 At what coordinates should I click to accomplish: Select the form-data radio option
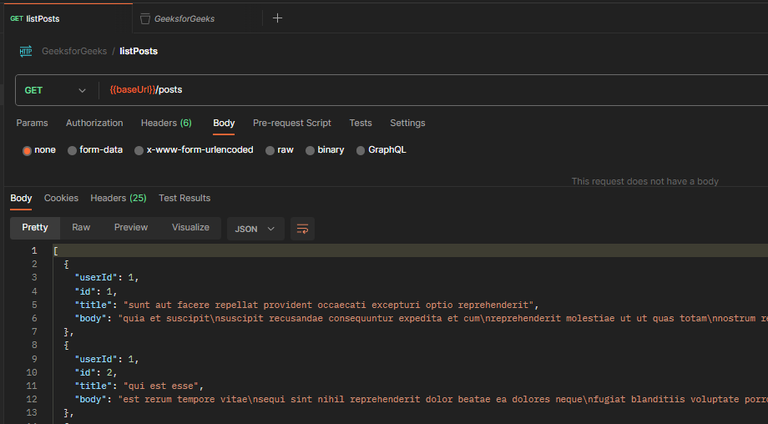coord(72,150)
